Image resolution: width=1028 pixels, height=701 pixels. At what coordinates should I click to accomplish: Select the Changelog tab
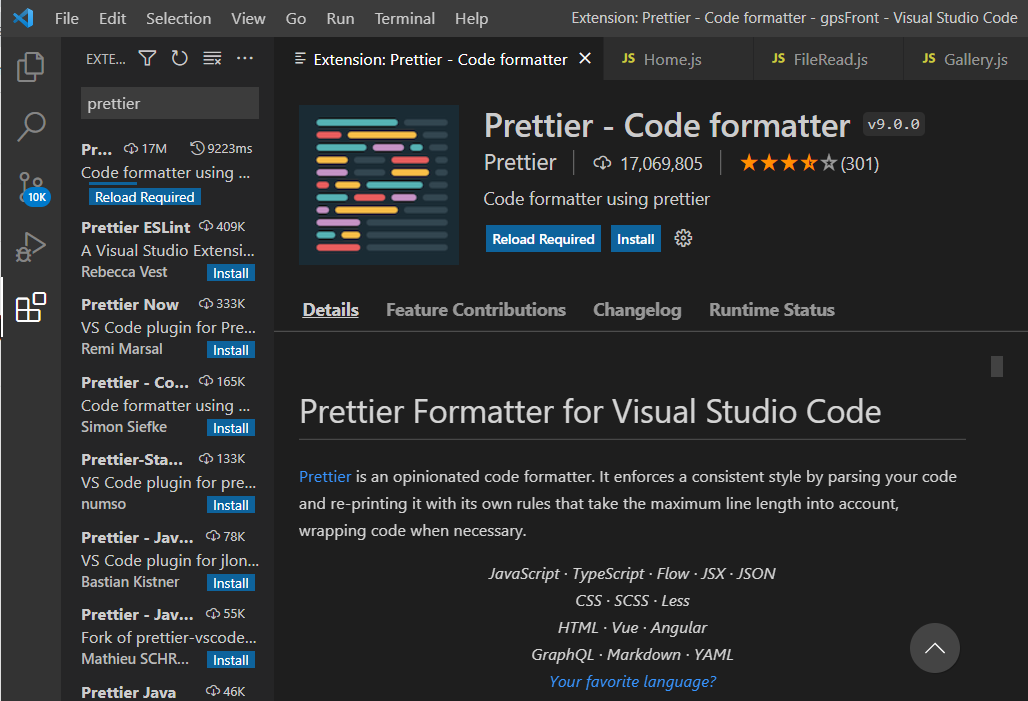tap(637, 310)
